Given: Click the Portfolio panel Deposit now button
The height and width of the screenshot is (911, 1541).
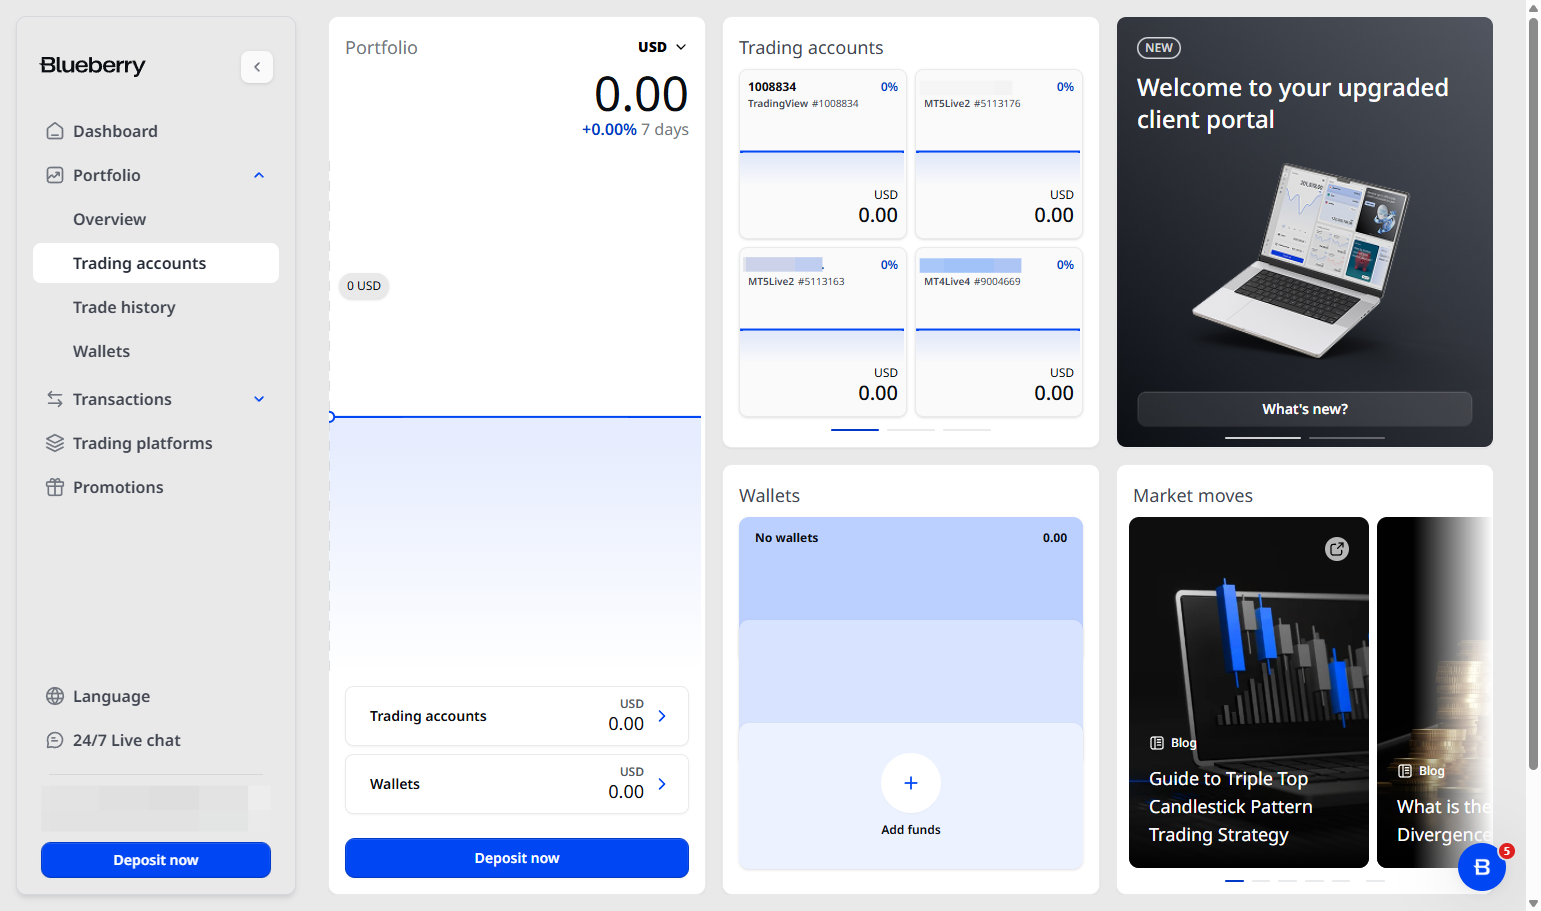Looking at the screenshot, I should click(x=517, y=858).
